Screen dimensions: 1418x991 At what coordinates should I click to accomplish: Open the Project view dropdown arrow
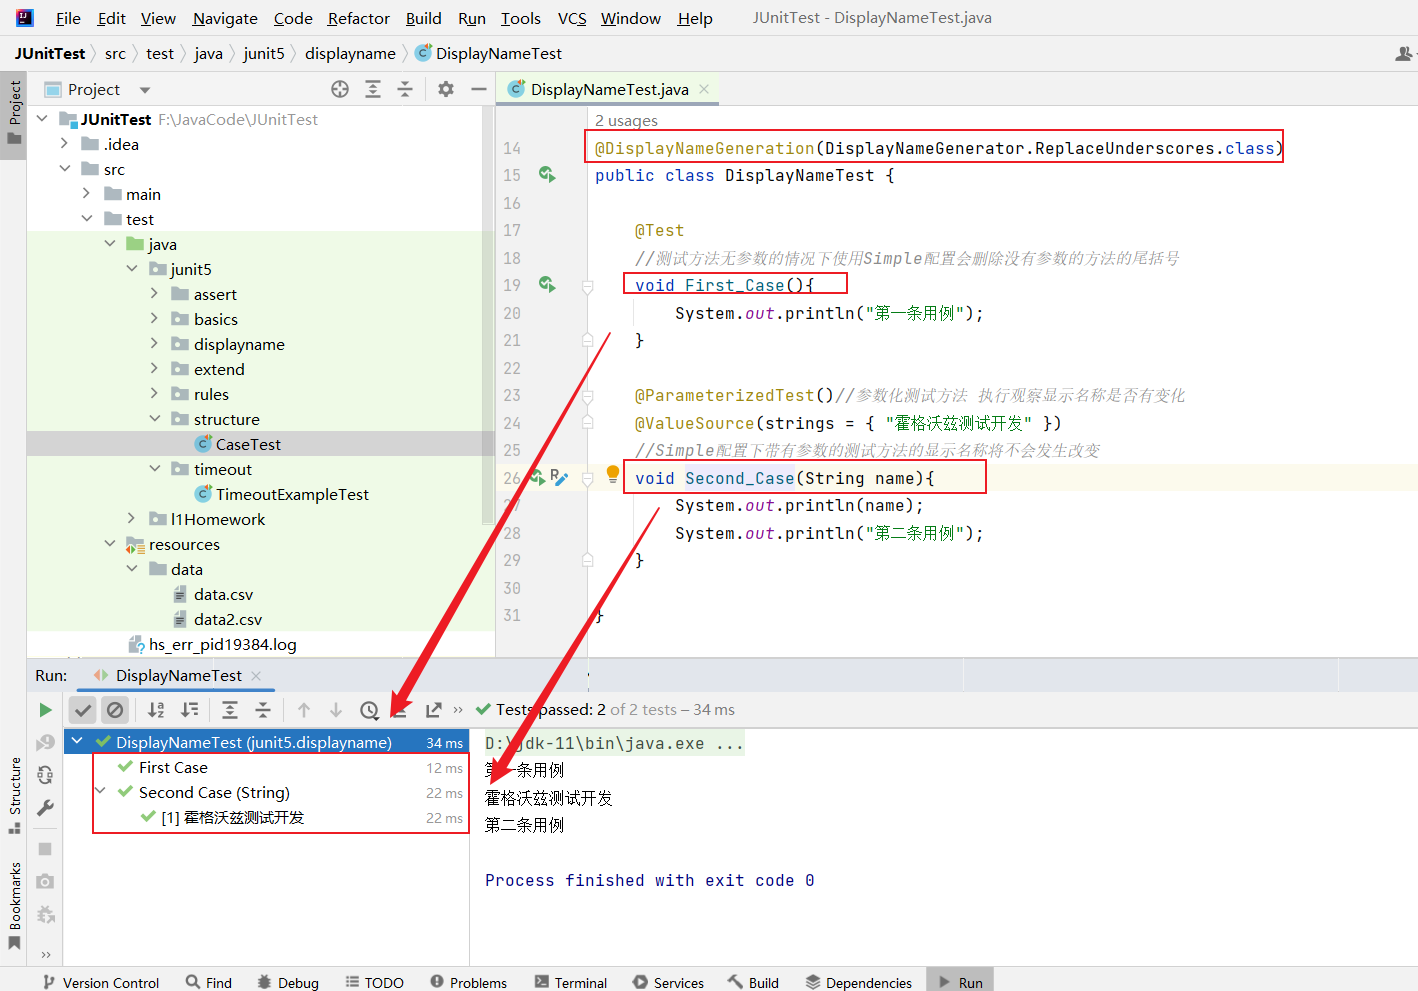(145, 90)
